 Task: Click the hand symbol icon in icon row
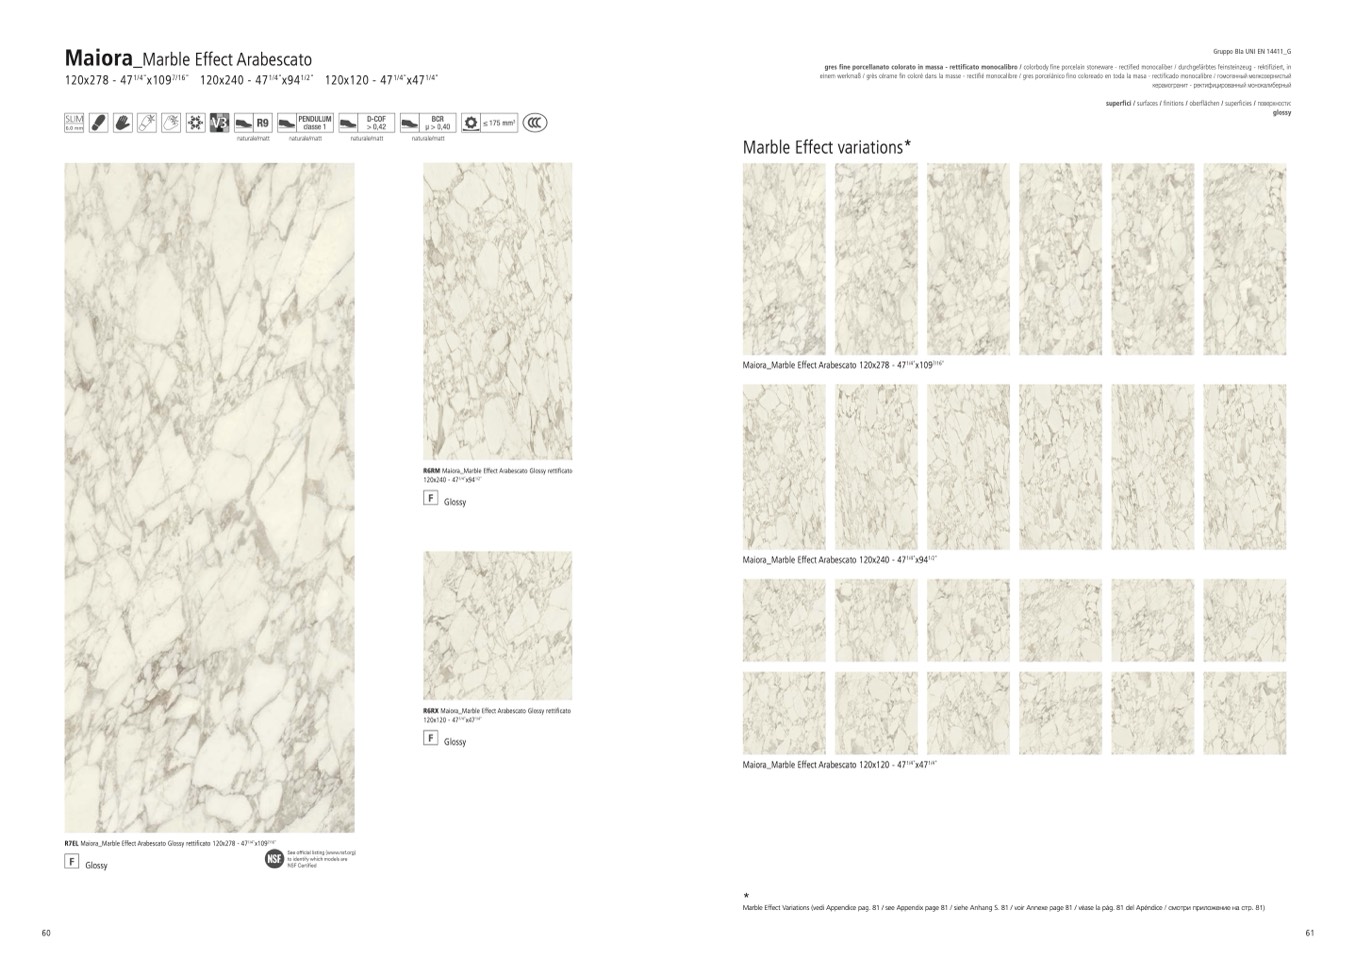coord(123,123)
